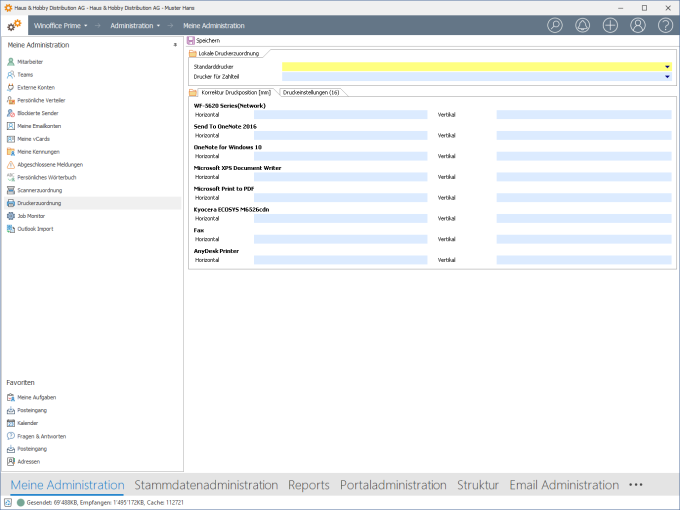Open the Stammdatenadministration bottom tab
The width and height of the screenshot is (680, 510).
(x=206, y=485)
